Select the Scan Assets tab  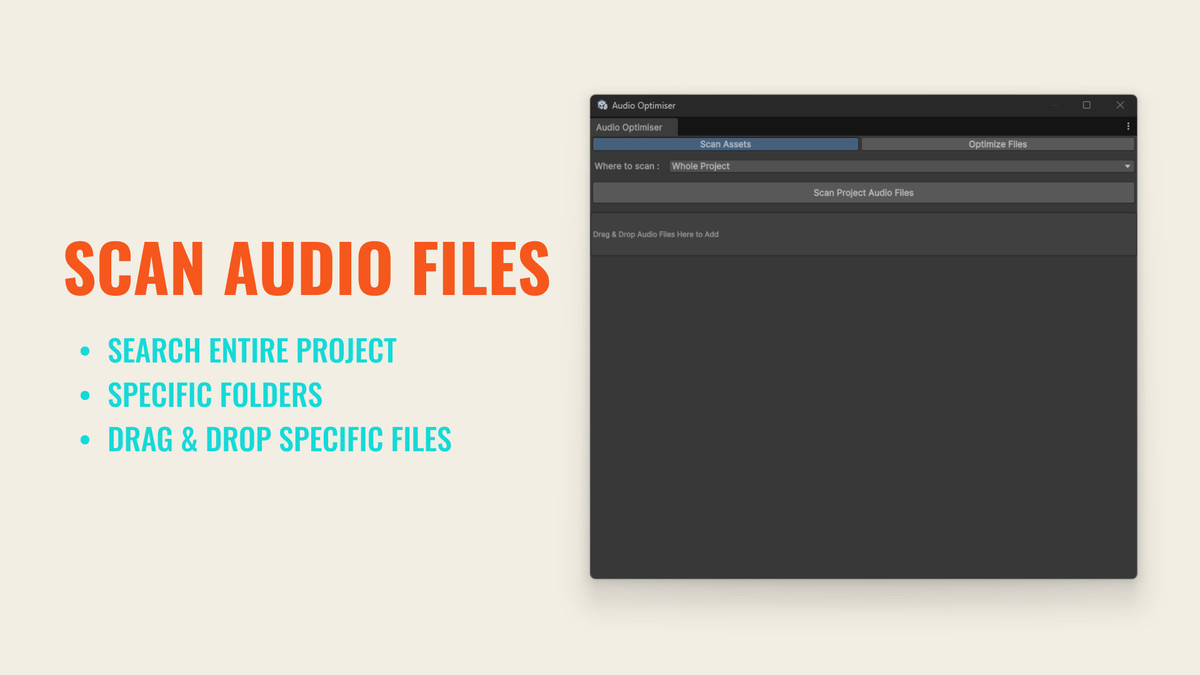click(725, 143)
